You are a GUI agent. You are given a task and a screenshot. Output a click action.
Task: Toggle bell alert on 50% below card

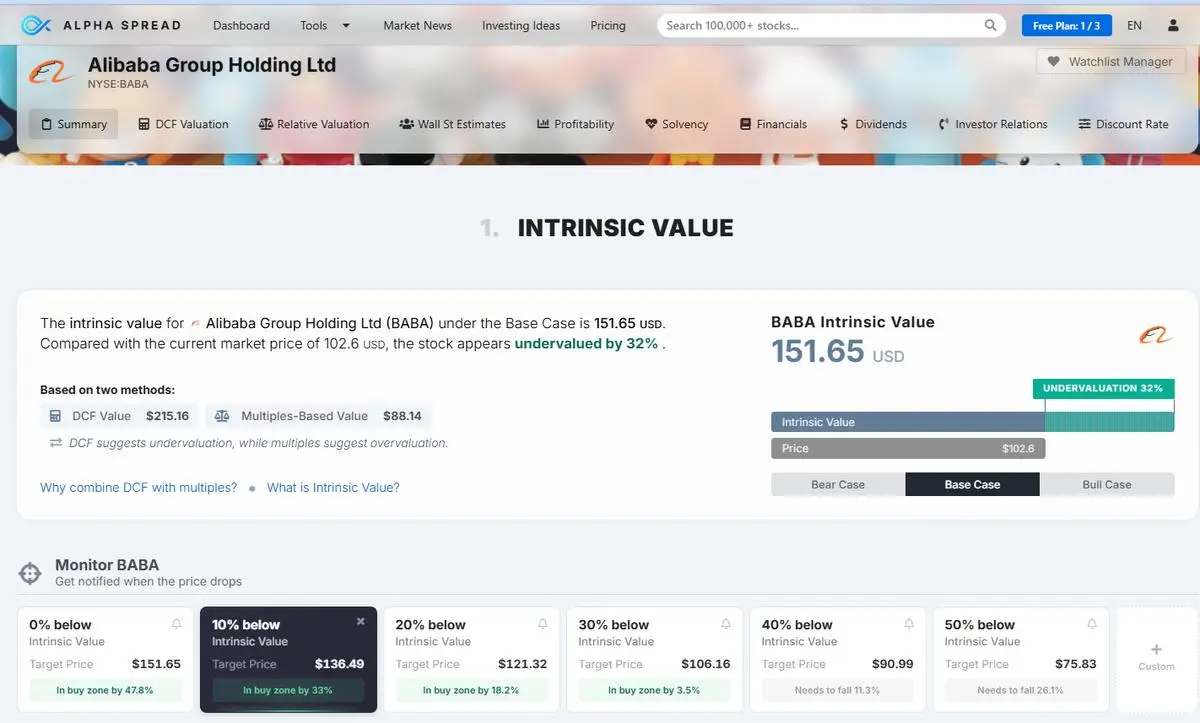click(1092, 624)
